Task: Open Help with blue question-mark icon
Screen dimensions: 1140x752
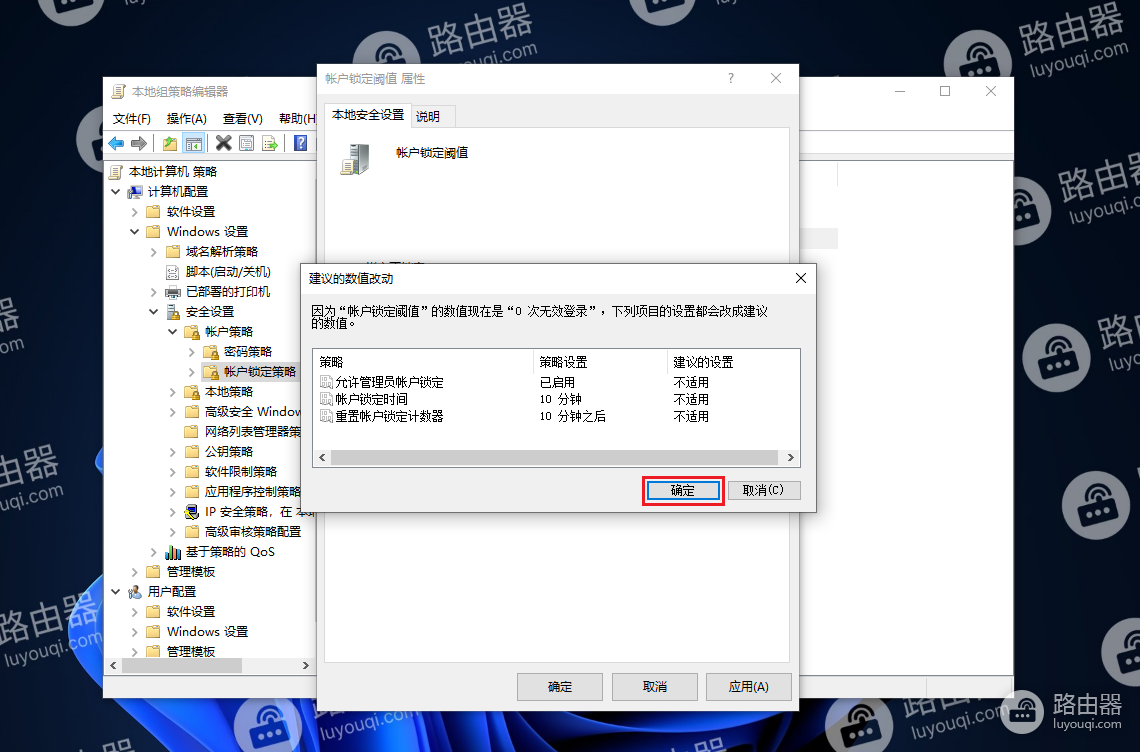Action: tap(300, 143)
